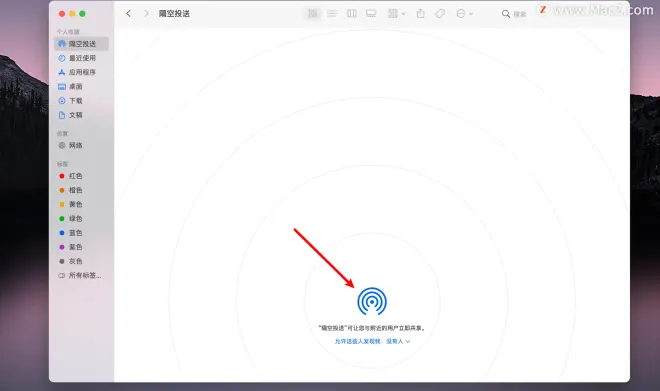The height and width of the screenshot is (391, 660).
Task: Maximize the window with green button
Action: [x=82, y=14]
